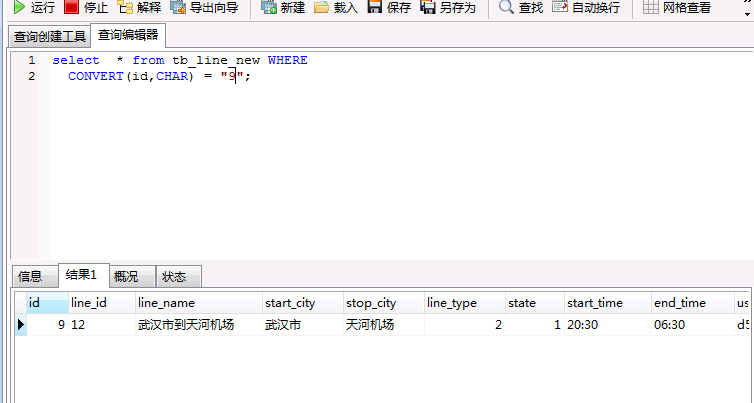
Task: Click the CONVERT keyword on line 2
Action: (96, 76)
